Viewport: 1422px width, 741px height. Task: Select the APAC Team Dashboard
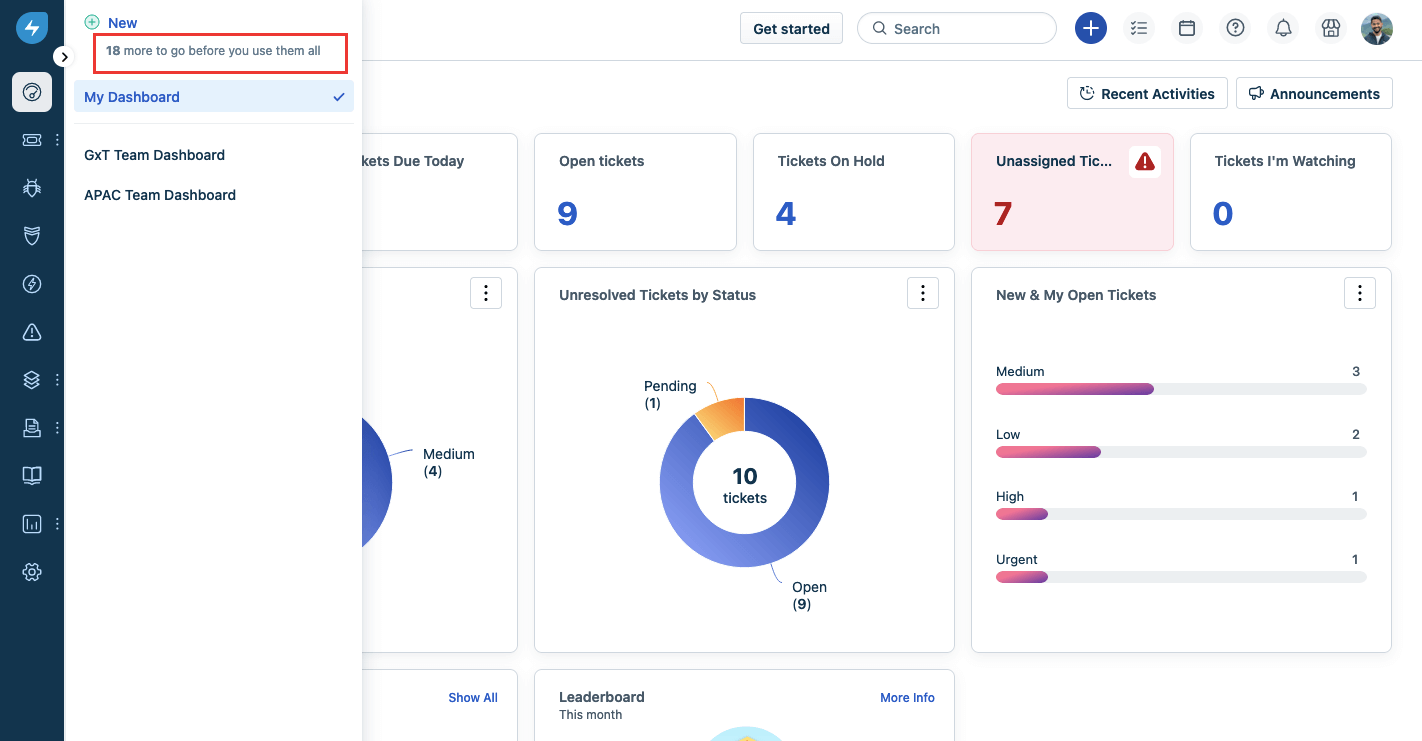click(159, 195)
